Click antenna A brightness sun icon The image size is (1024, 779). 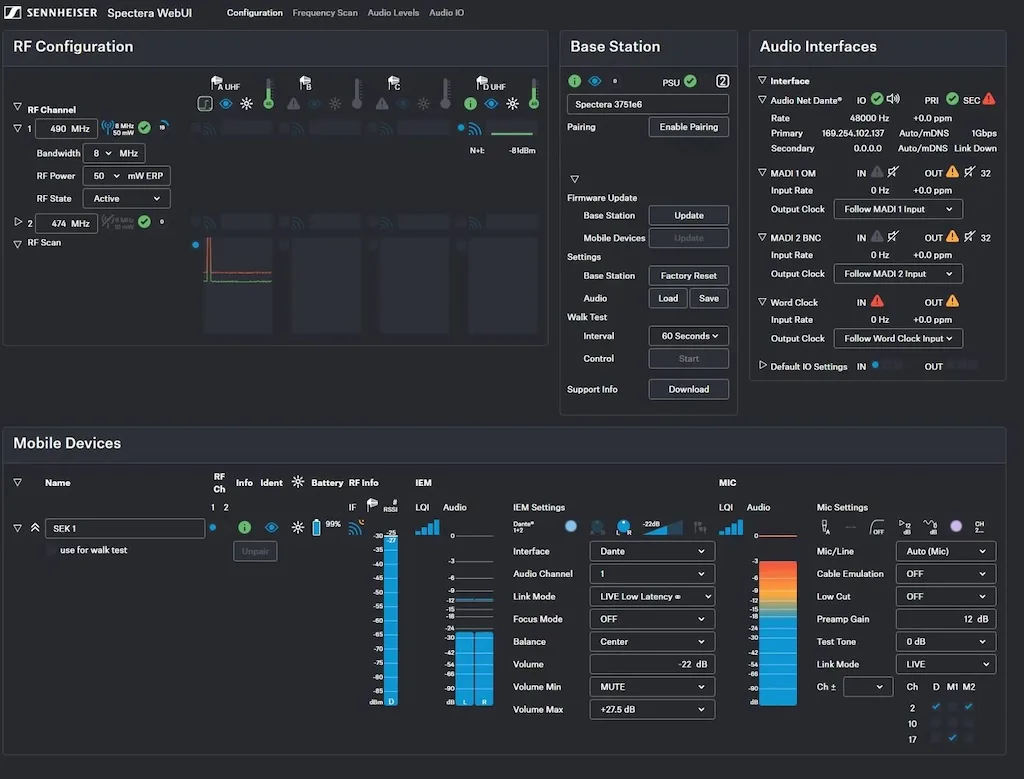pos(246,103)
